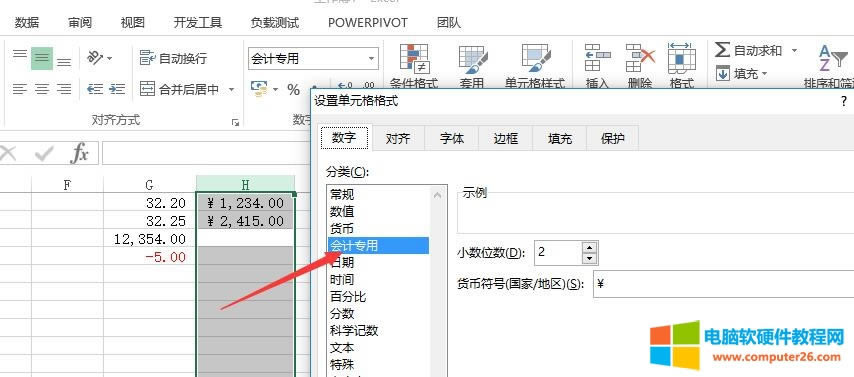The width and height of the screenshot is (854, 377).
Task: Open the 数据 ribbon tab
Action: click(27, 23)
